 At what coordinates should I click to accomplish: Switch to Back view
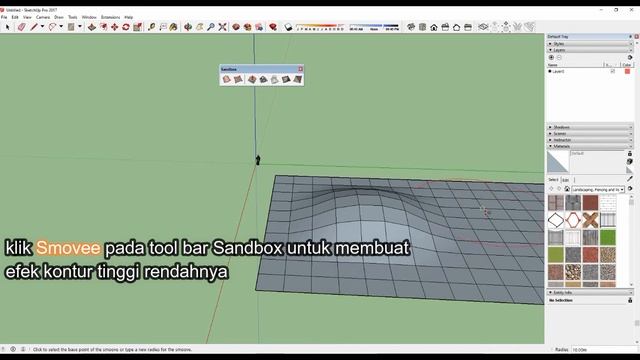click(x=456, y=27)
